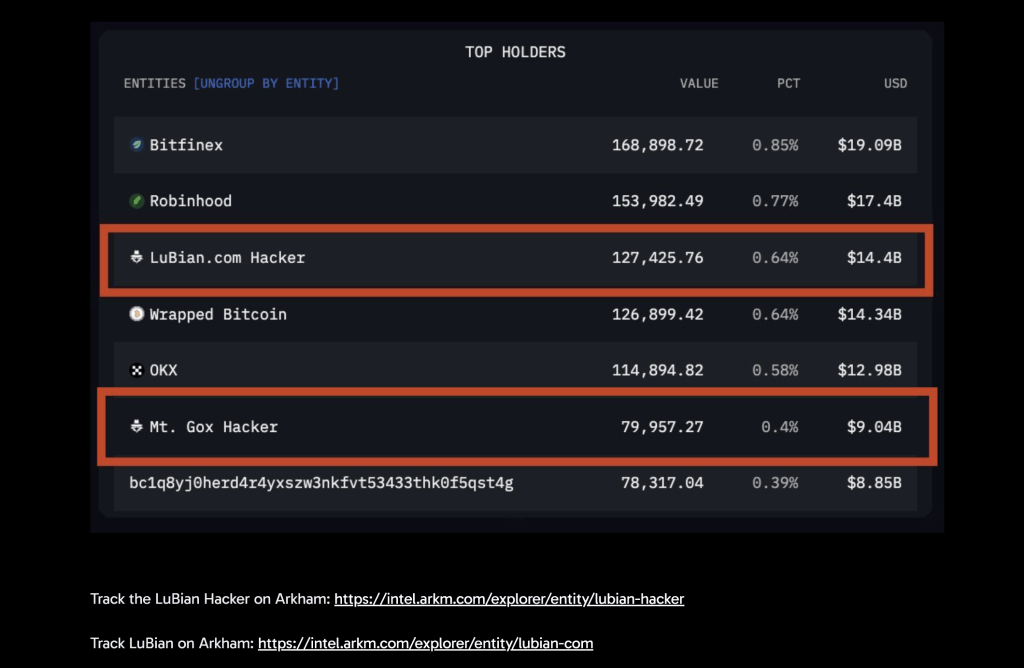Open the lubian-hacker Arkham explorer link

point(509,599)
